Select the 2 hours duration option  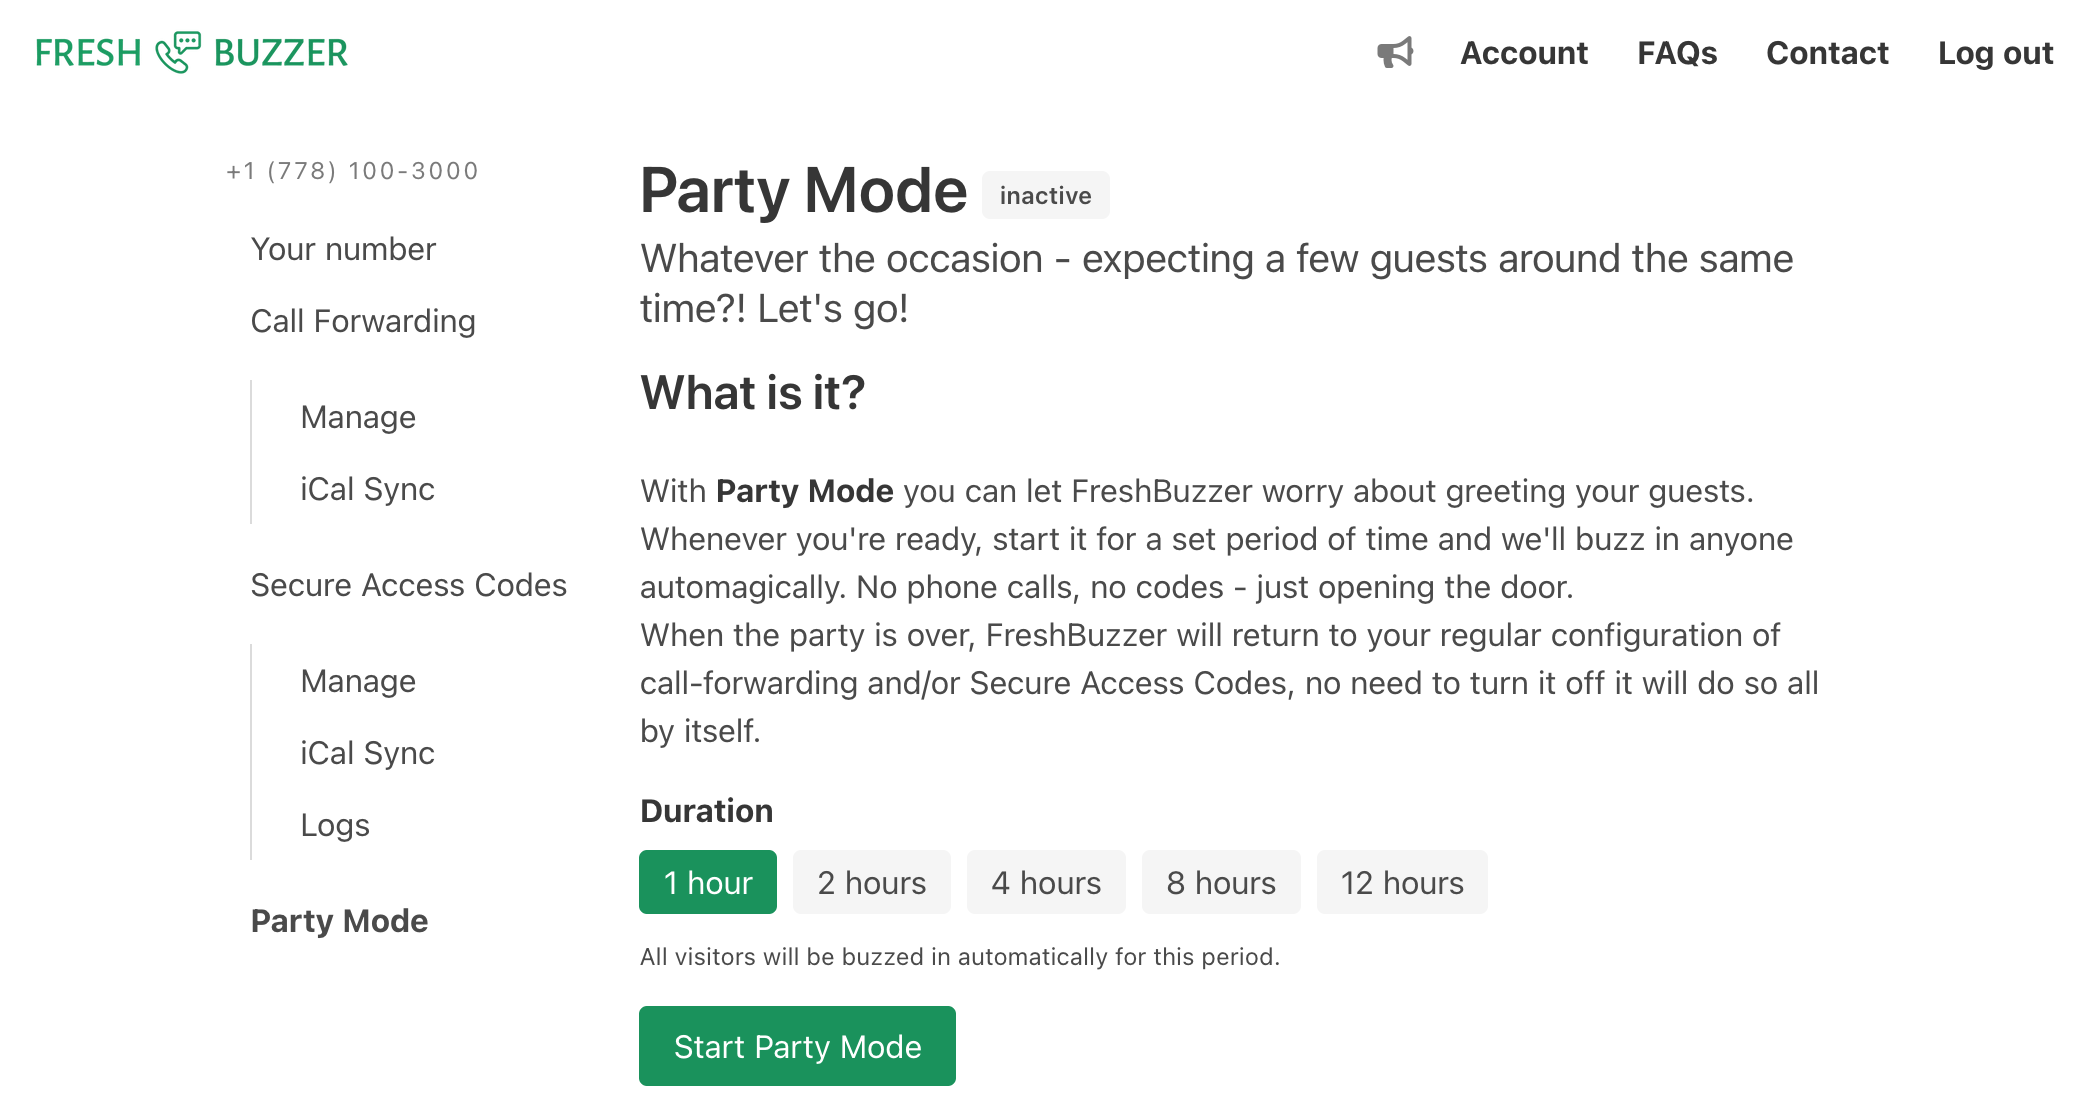871,882
